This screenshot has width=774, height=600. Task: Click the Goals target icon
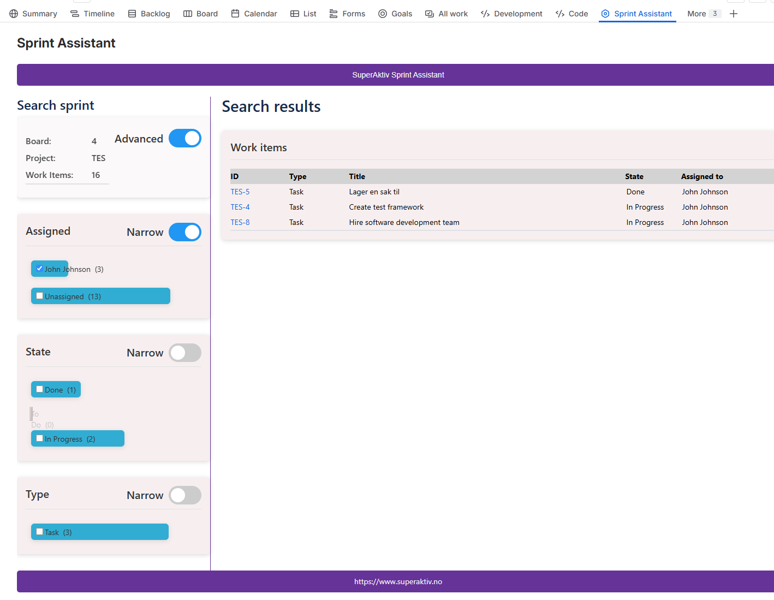click(x=382, y=14)
